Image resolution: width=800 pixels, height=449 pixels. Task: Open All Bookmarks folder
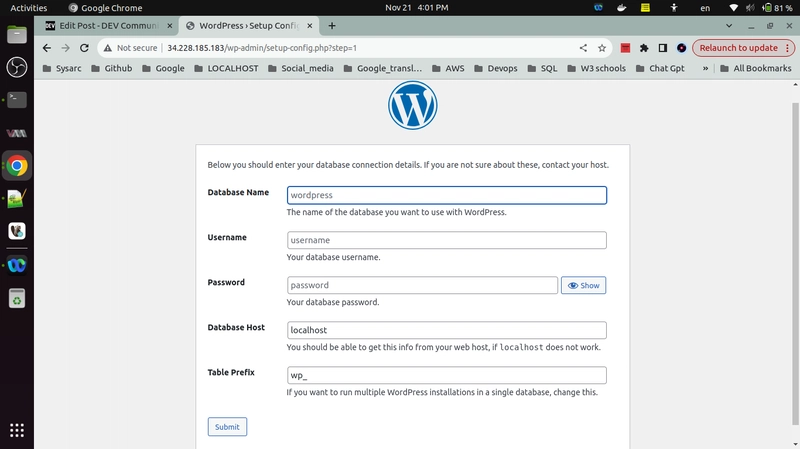point(756,68)
